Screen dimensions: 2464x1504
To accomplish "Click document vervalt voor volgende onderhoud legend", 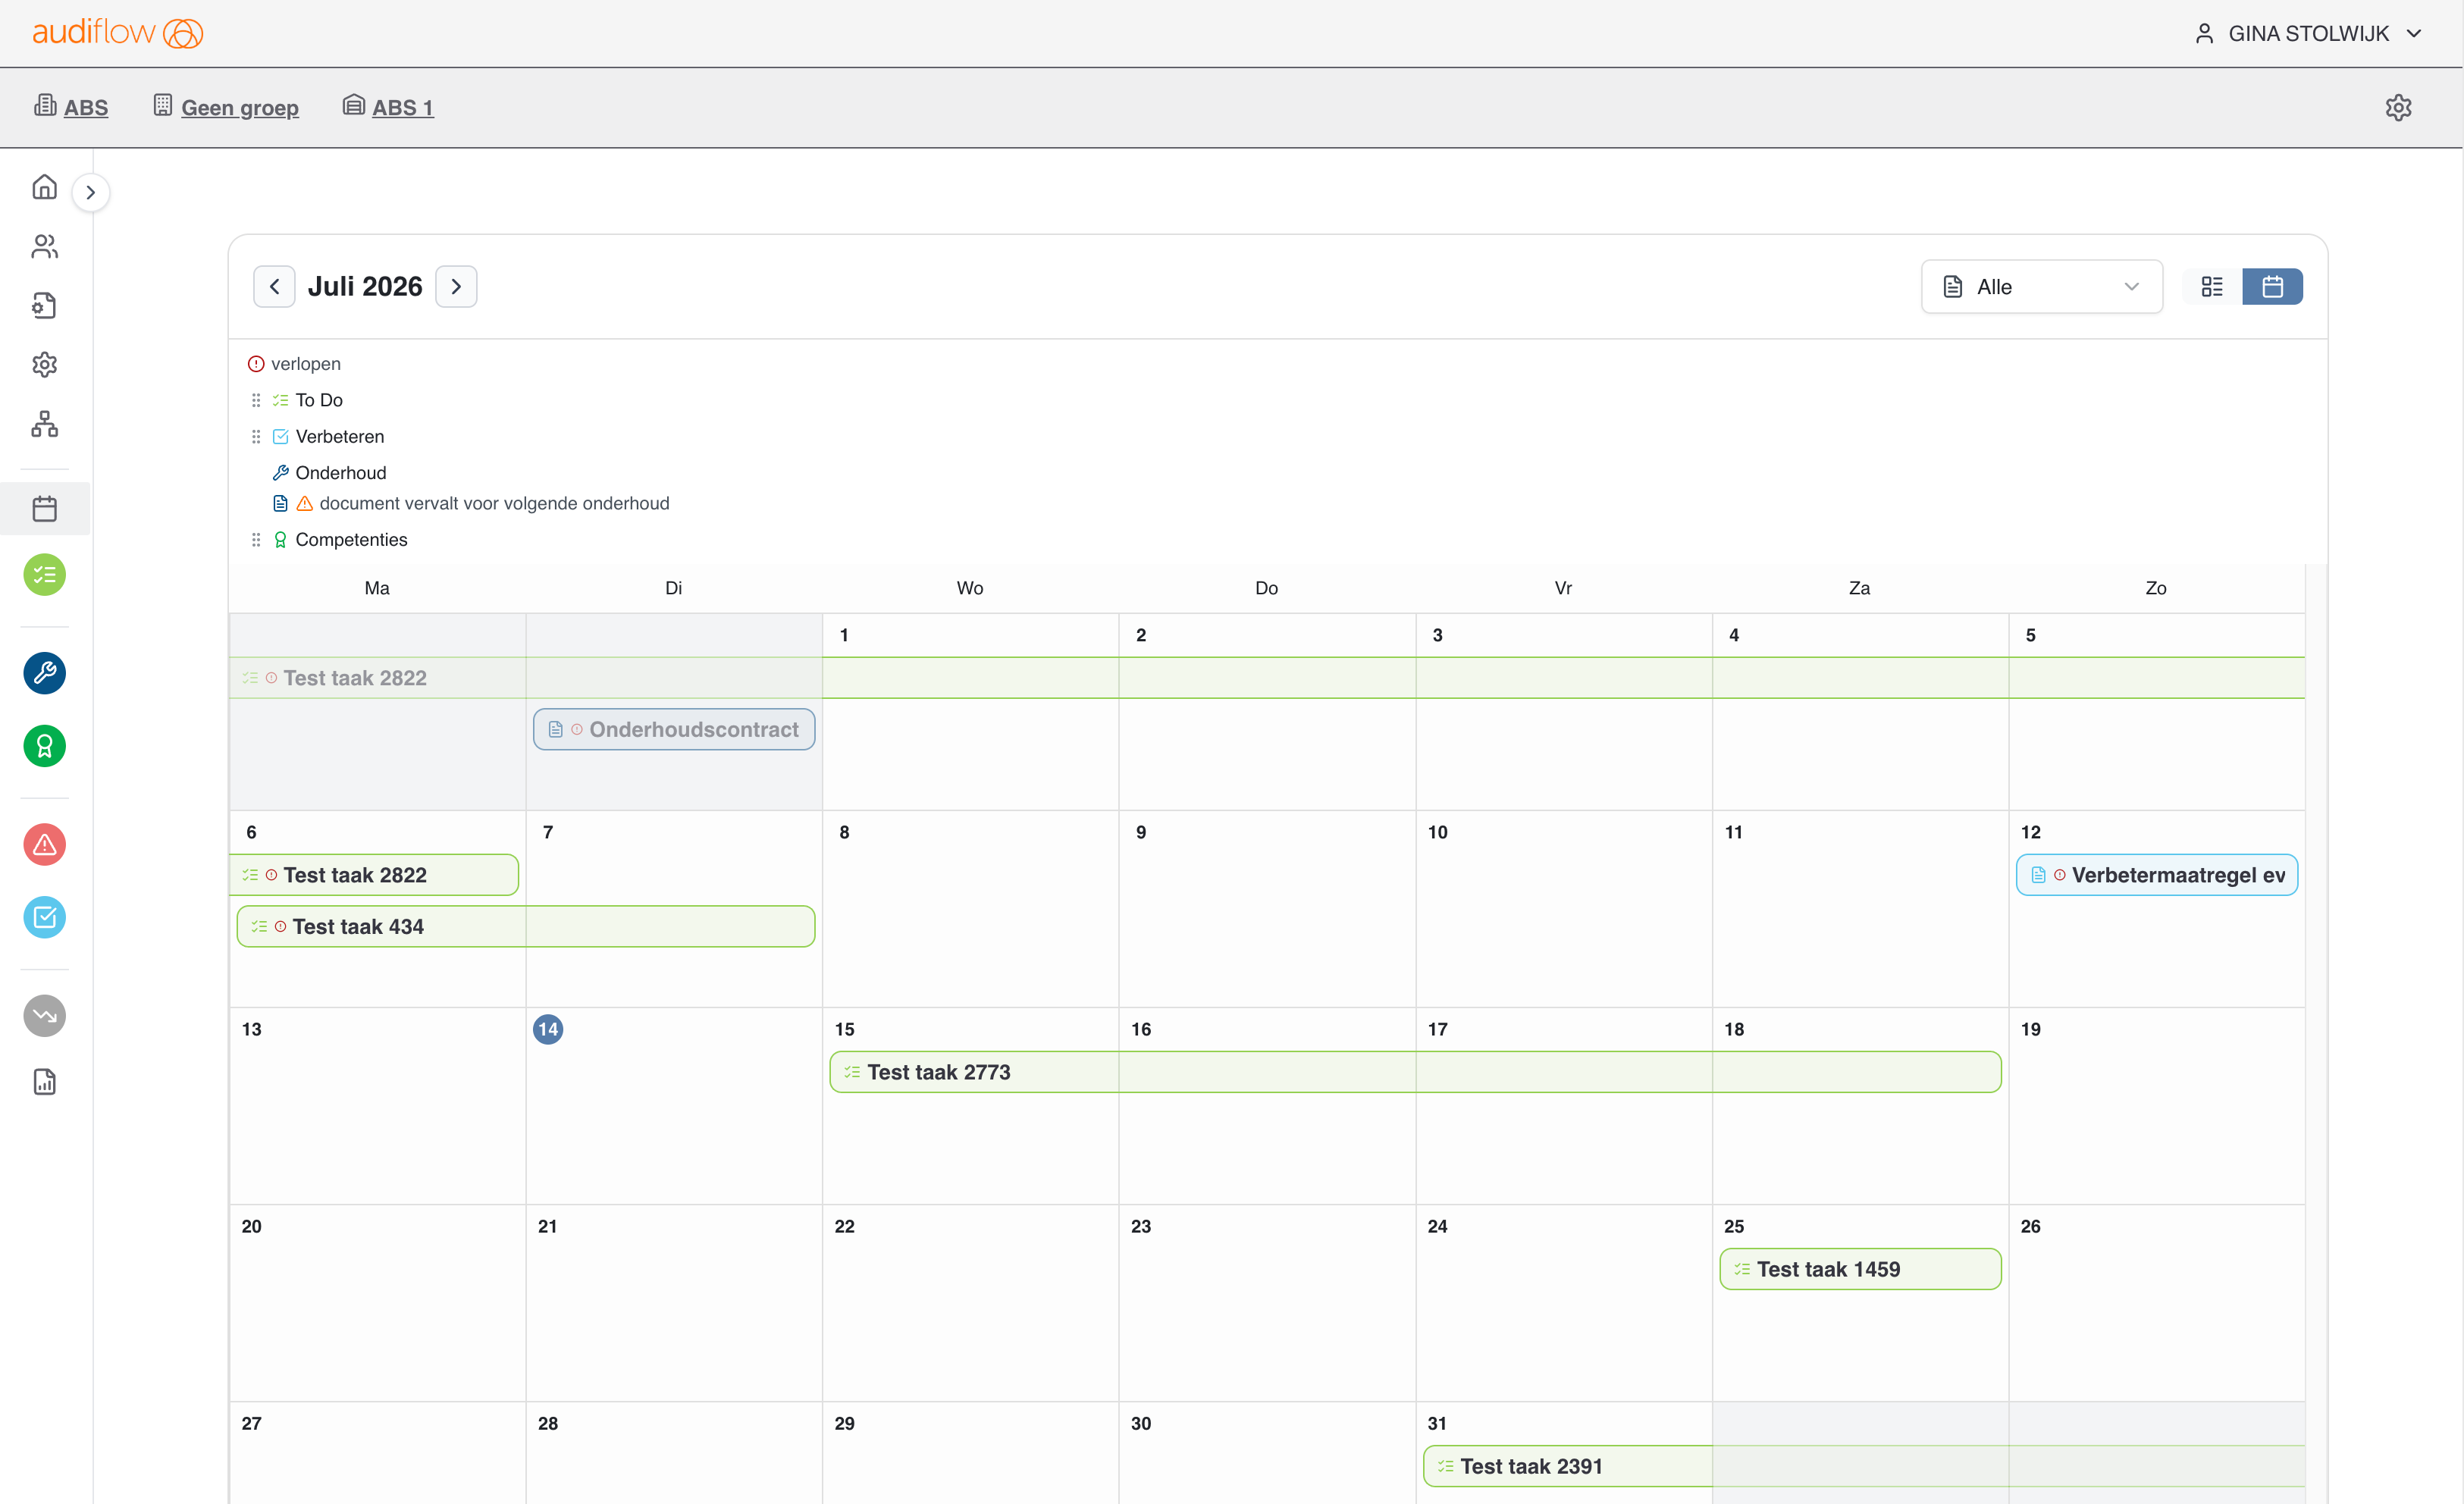I will click(471, 503).
